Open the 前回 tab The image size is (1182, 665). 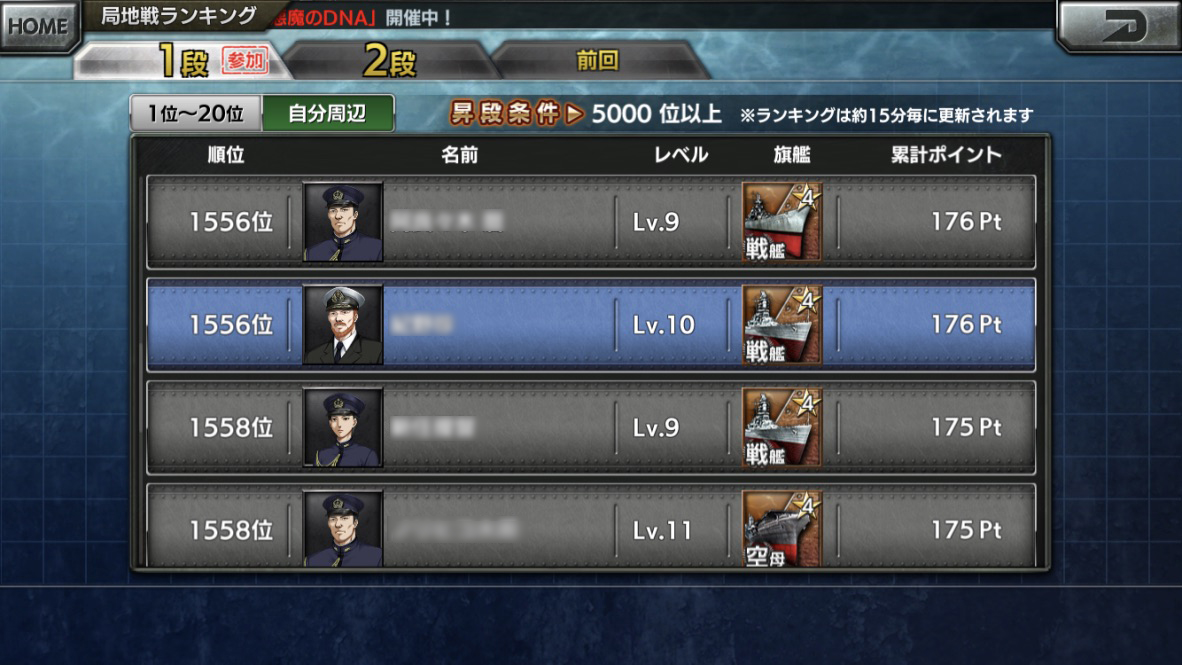tap(599, 60)
